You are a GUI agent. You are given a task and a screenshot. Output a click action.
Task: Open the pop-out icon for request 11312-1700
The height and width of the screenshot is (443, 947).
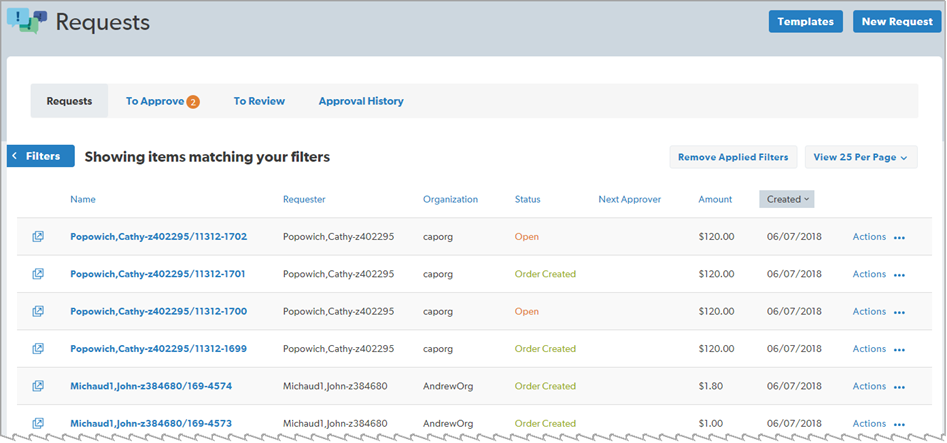38,312
